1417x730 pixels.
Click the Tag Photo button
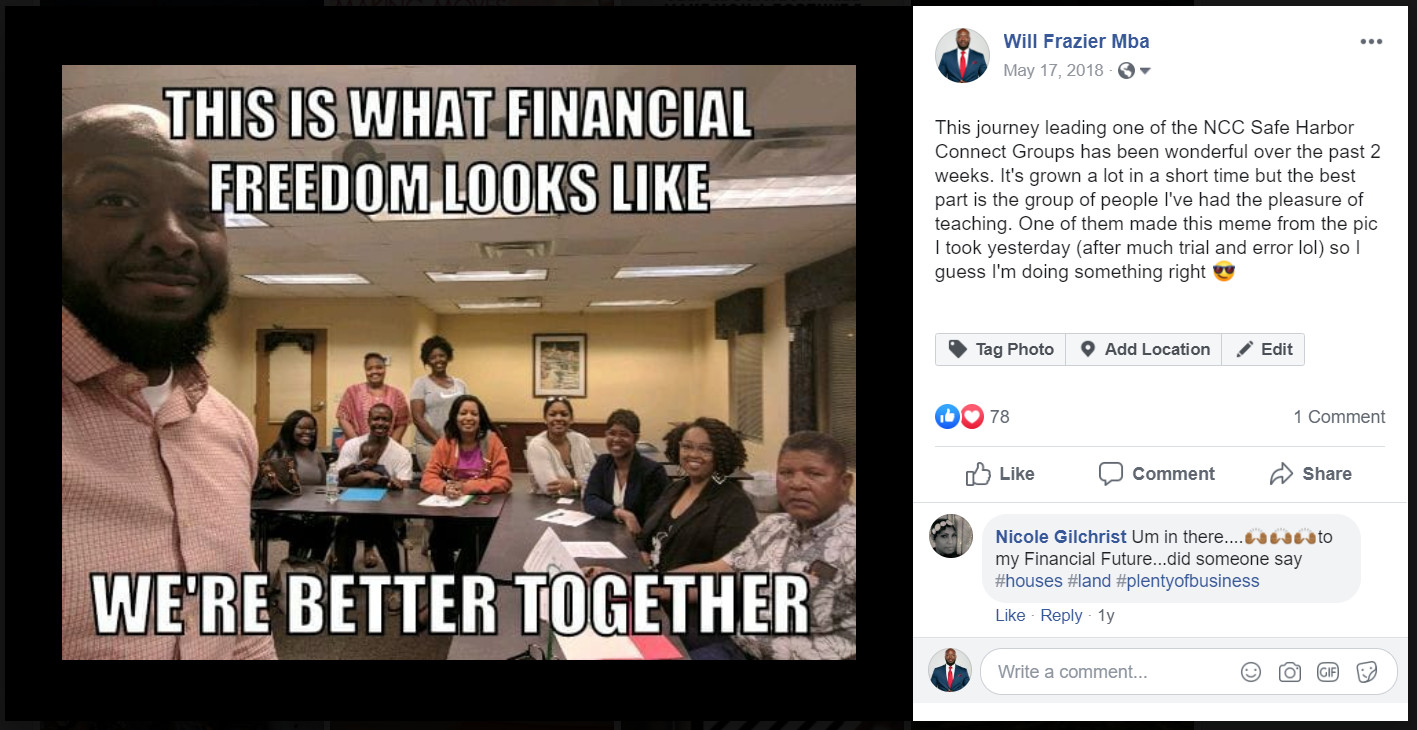pyautogui.click(x=1001, y=349)
